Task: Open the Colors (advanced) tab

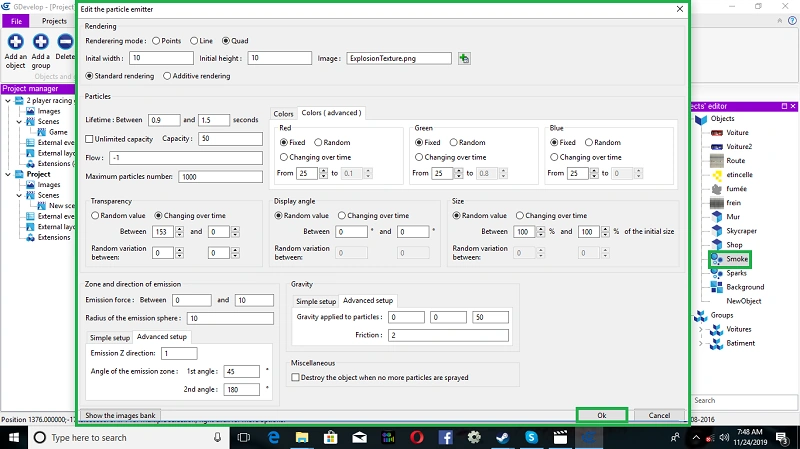Action: pyautogui.click(x=331, y=113)
